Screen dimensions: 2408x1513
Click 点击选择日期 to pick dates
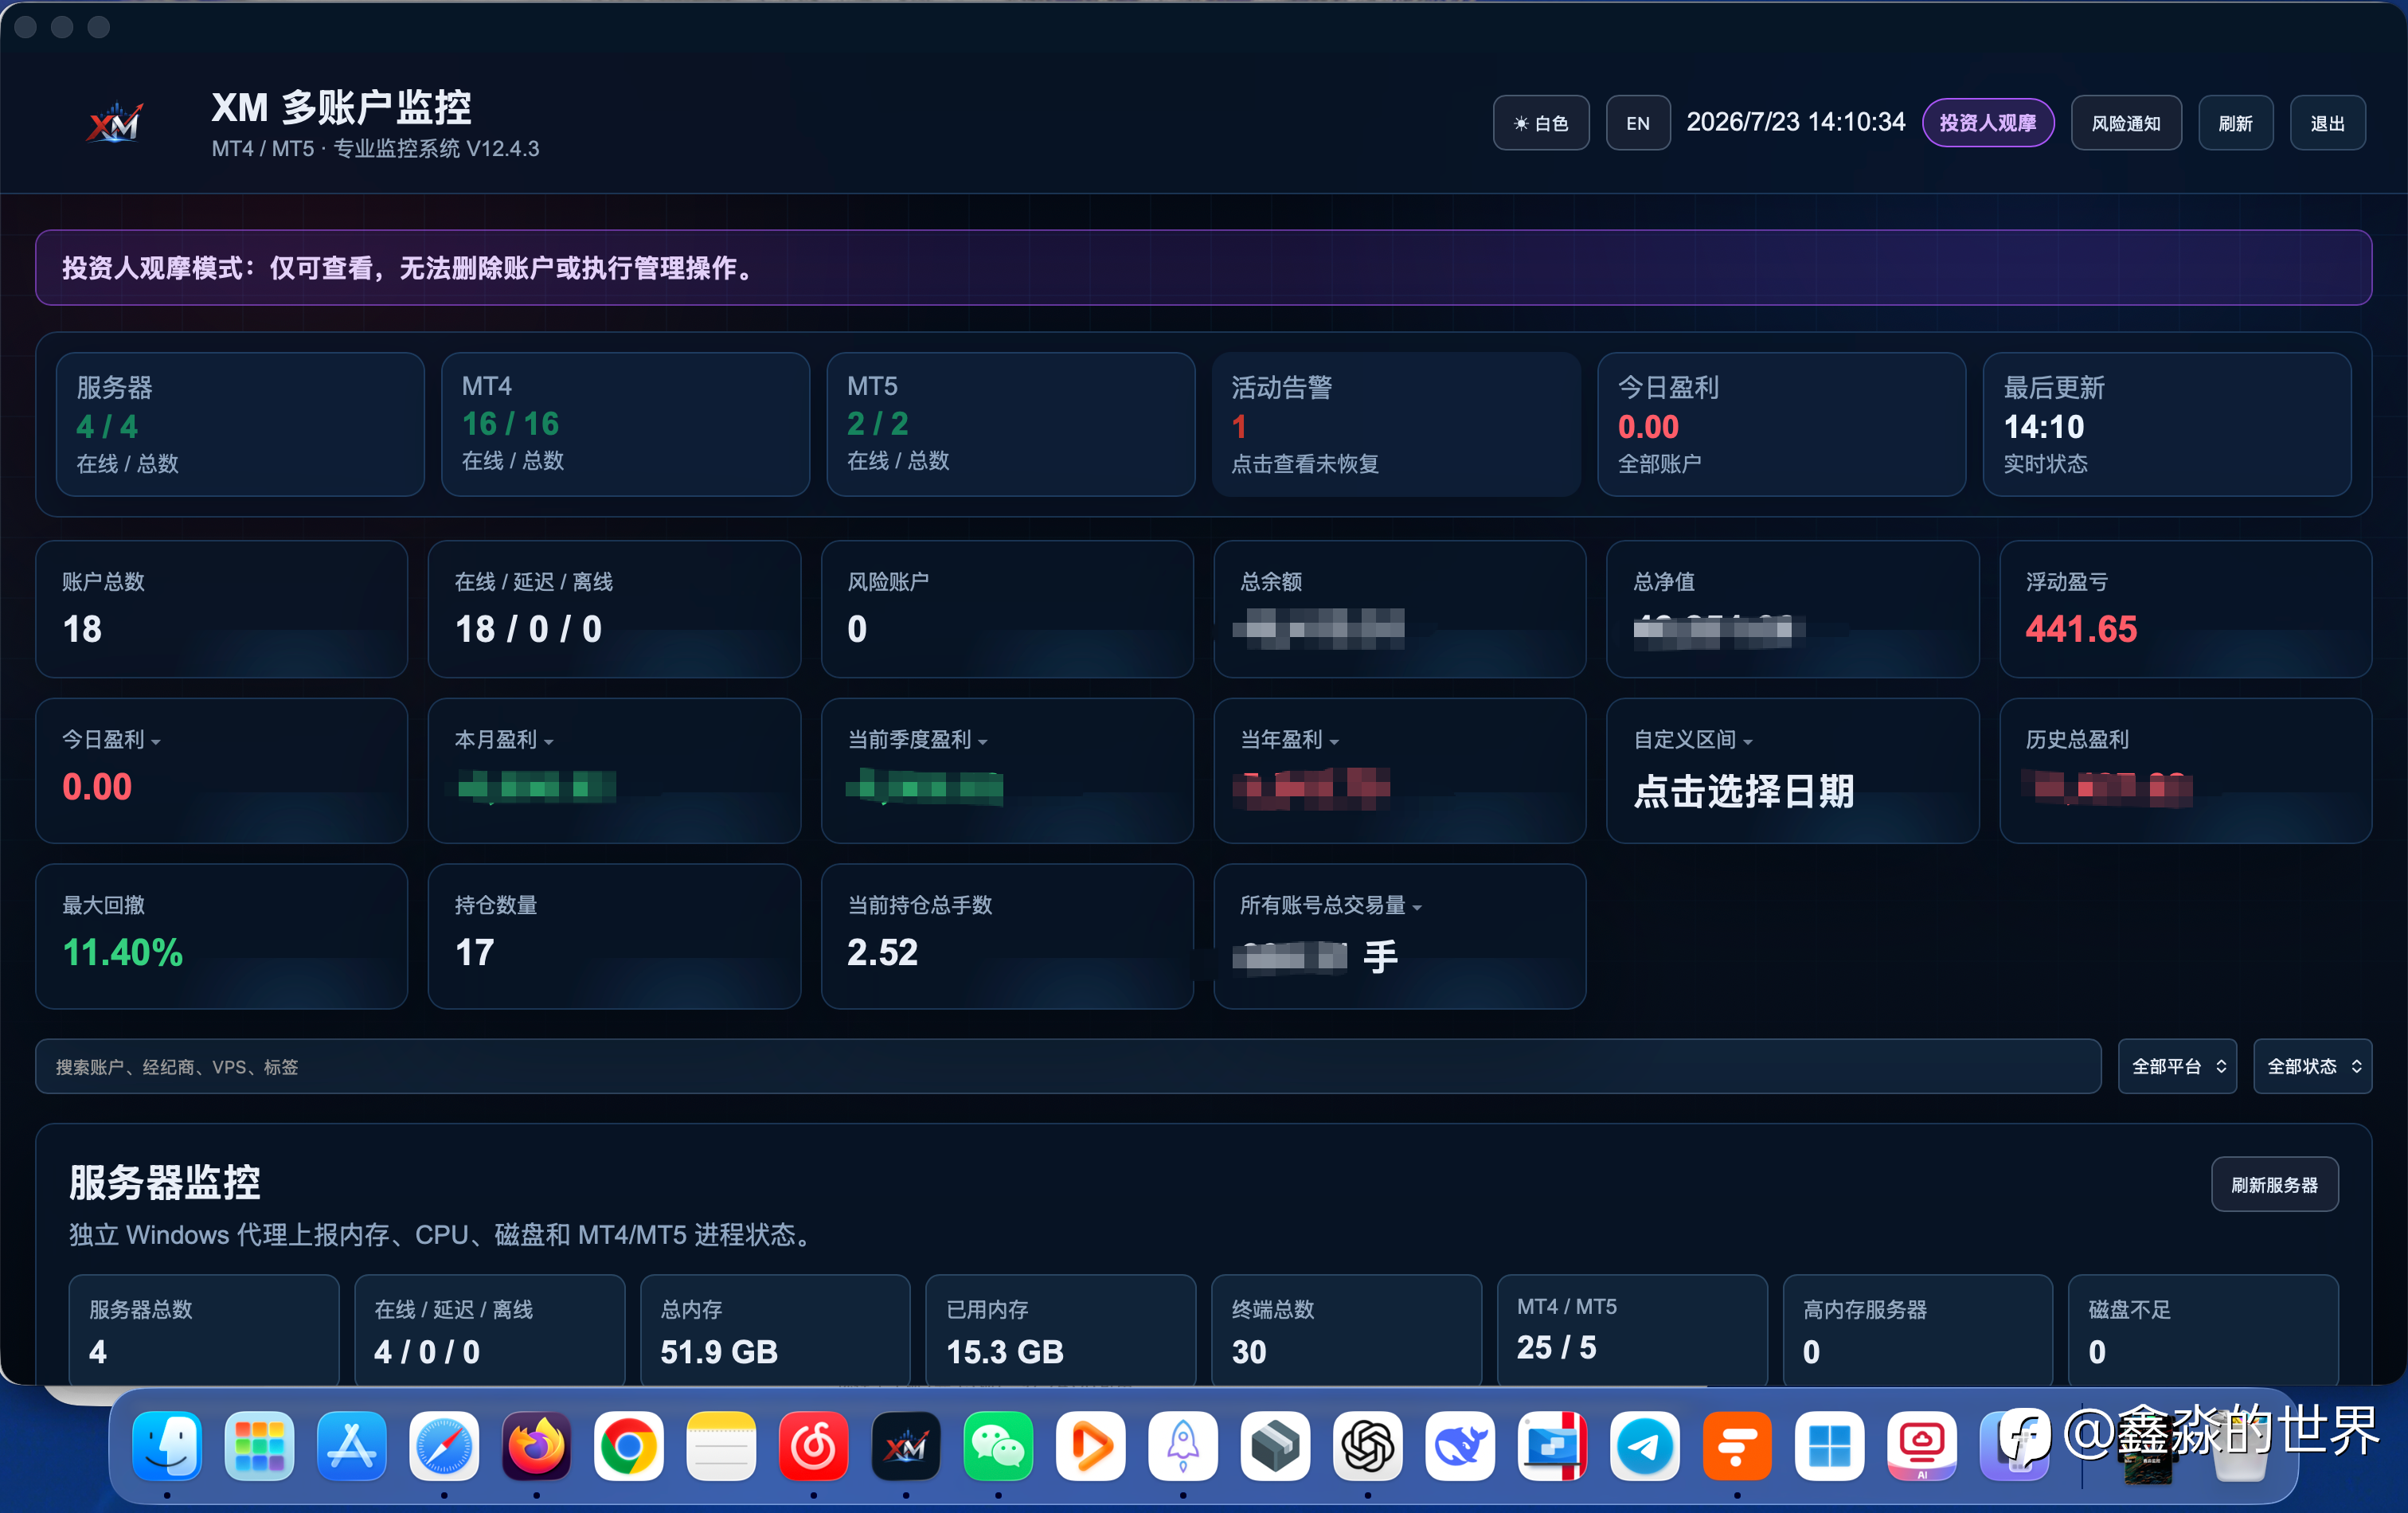pyautogui.click(x=1743, y=791)
